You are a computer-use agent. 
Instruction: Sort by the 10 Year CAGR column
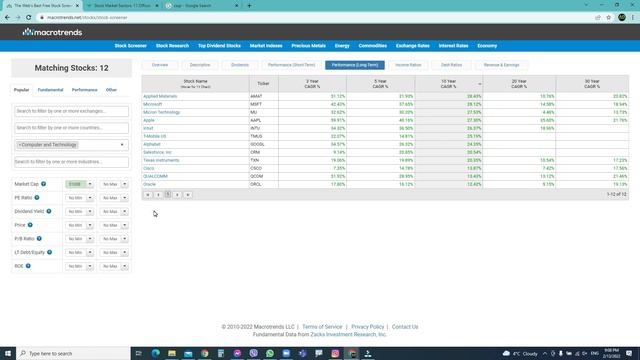pos(449,84)
